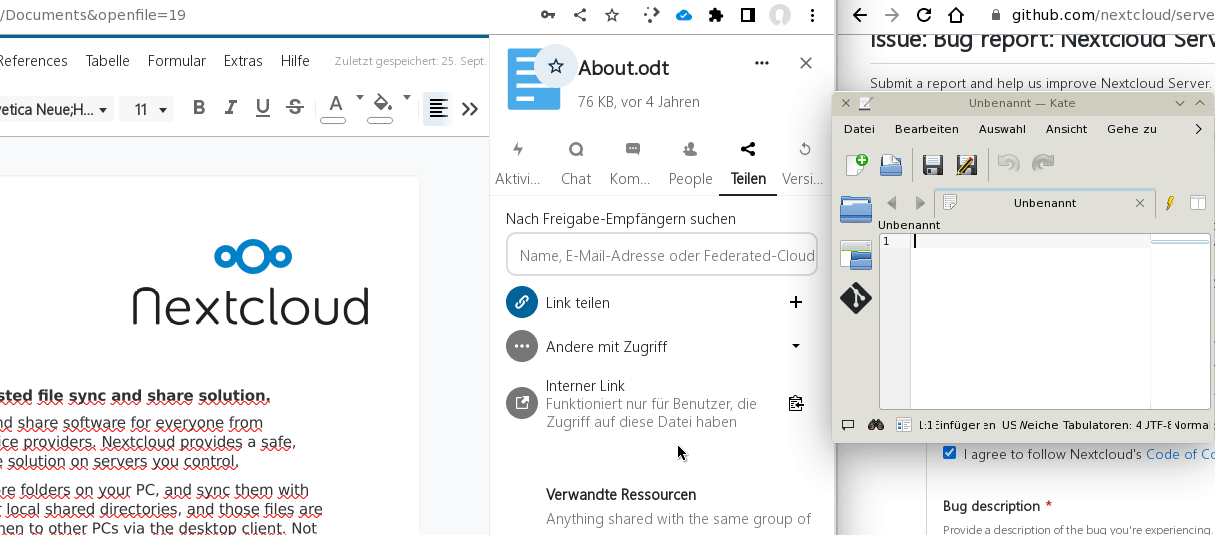Reload the GitHub page
The height and width of the screenshot is (535, 1215).
(924, 15)
